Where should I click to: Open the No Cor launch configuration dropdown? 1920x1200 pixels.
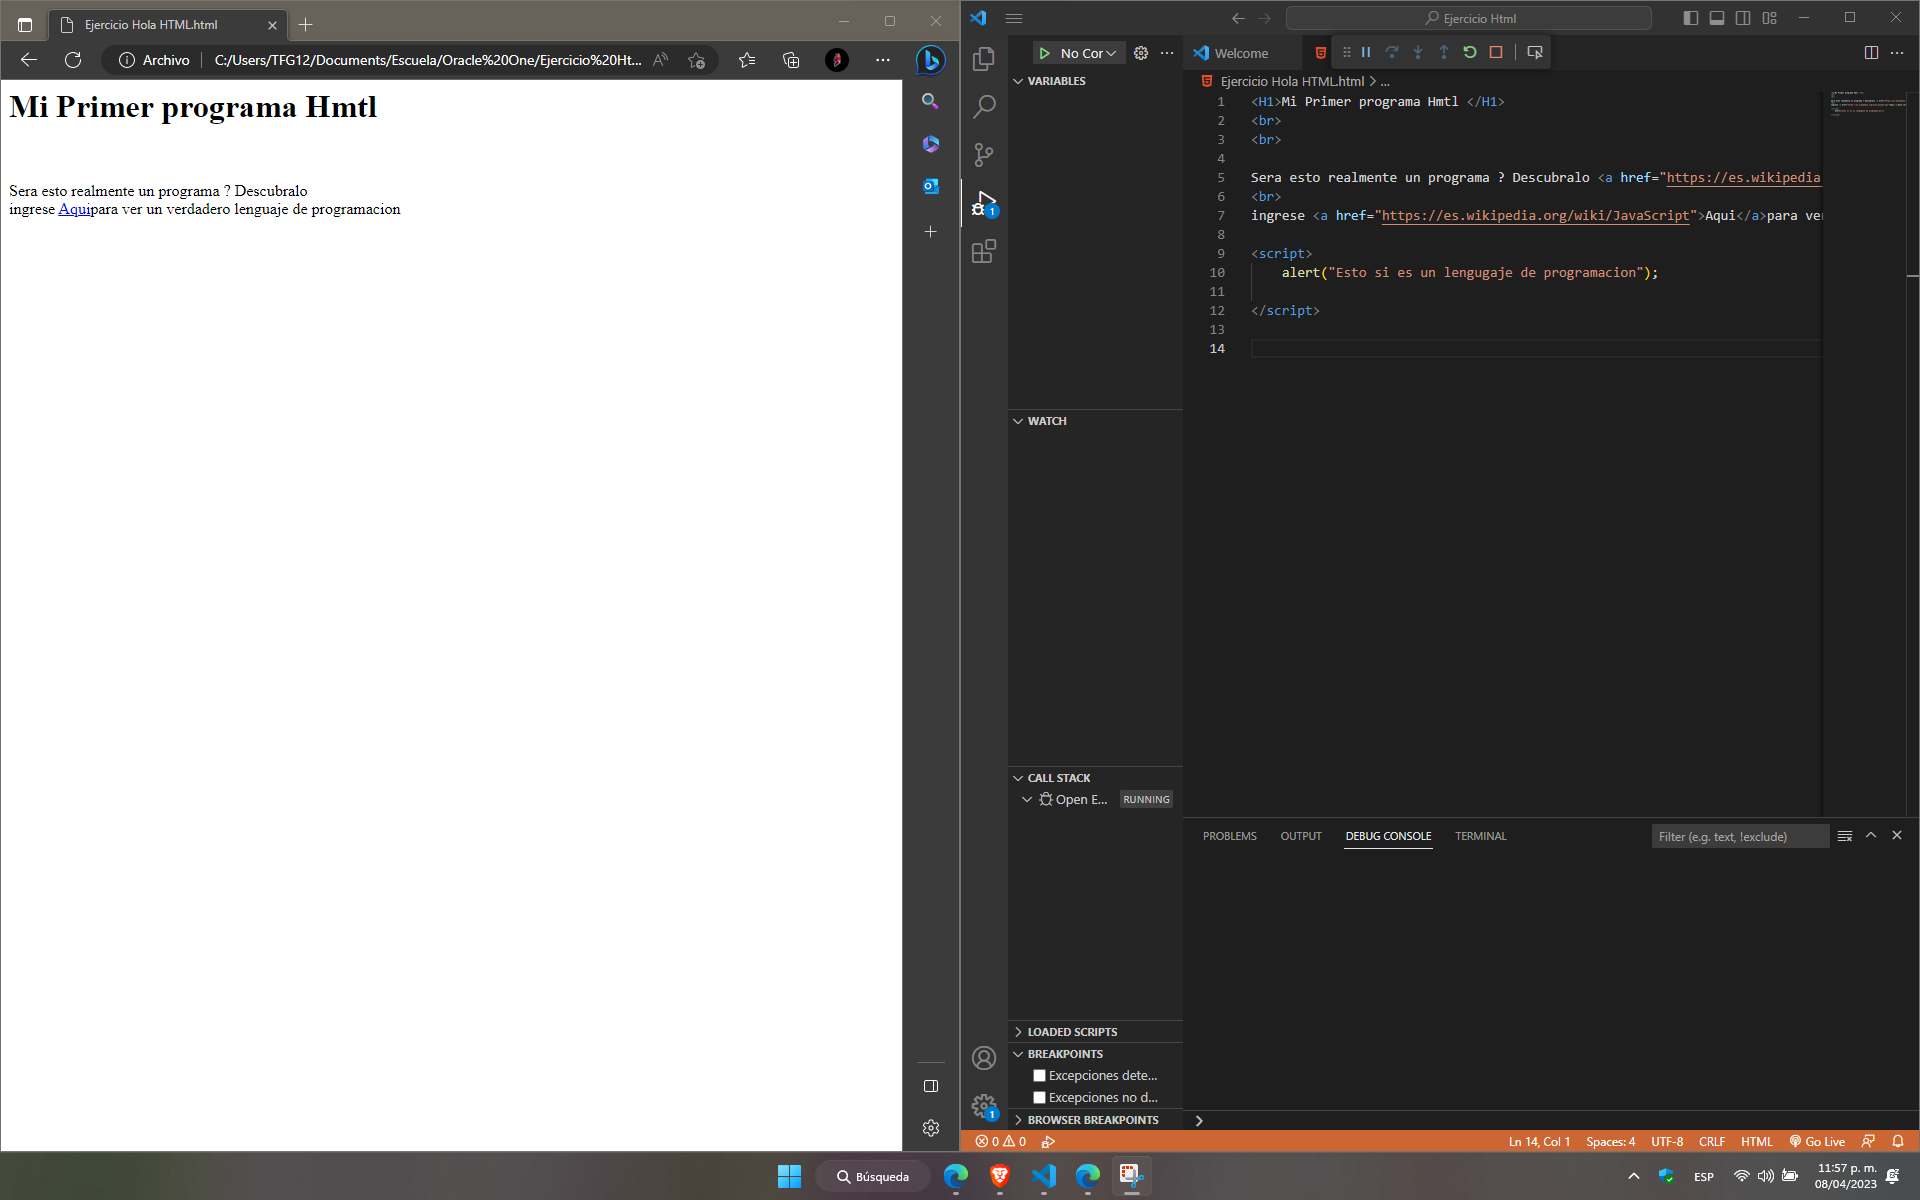1089,53
